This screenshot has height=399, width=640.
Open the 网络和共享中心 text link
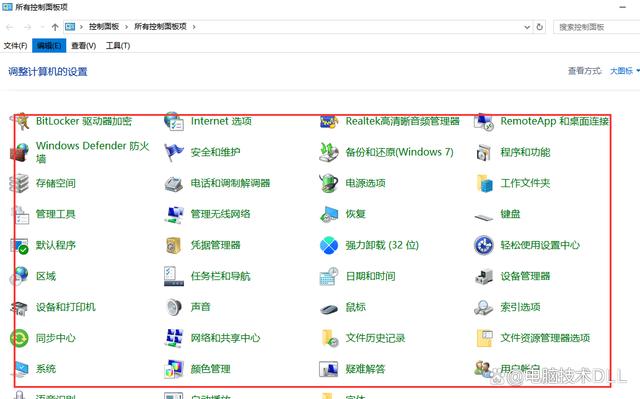tap(225, 338)
